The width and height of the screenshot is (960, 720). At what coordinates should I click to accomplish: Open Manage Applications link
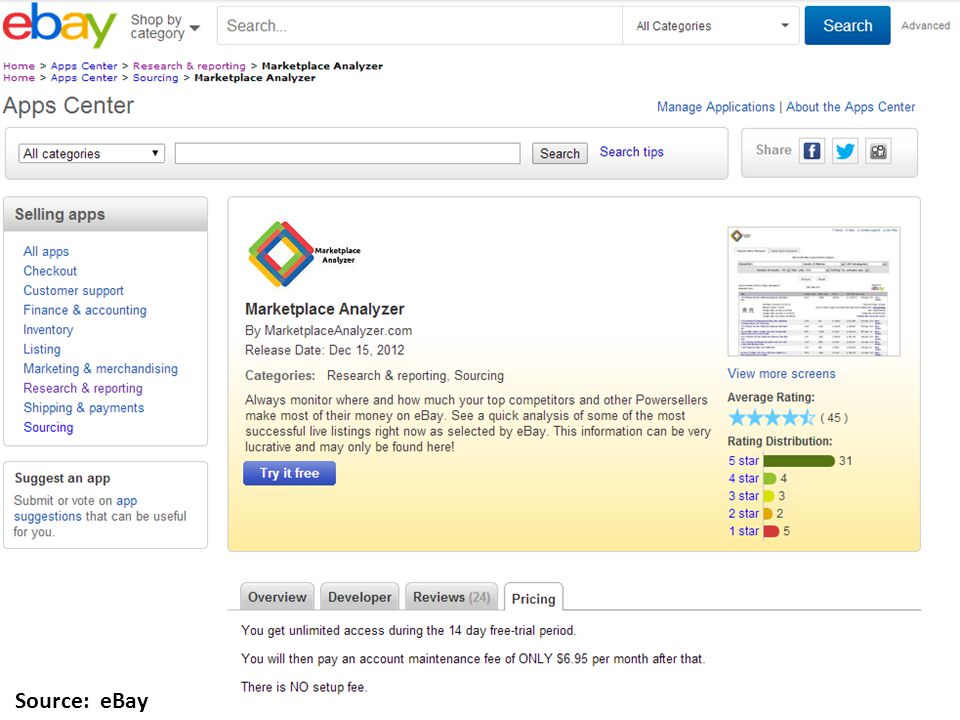[716, 107]
